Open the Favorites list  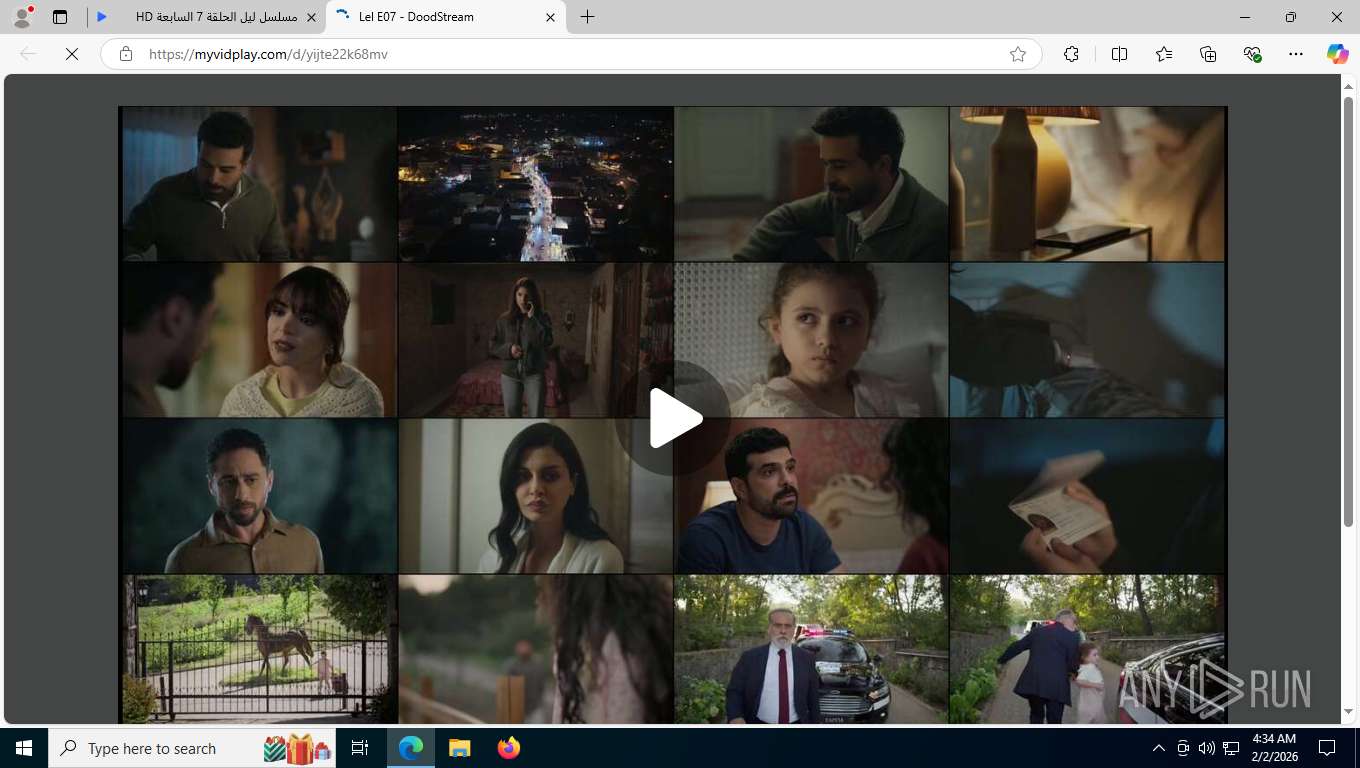(1164, 54)
